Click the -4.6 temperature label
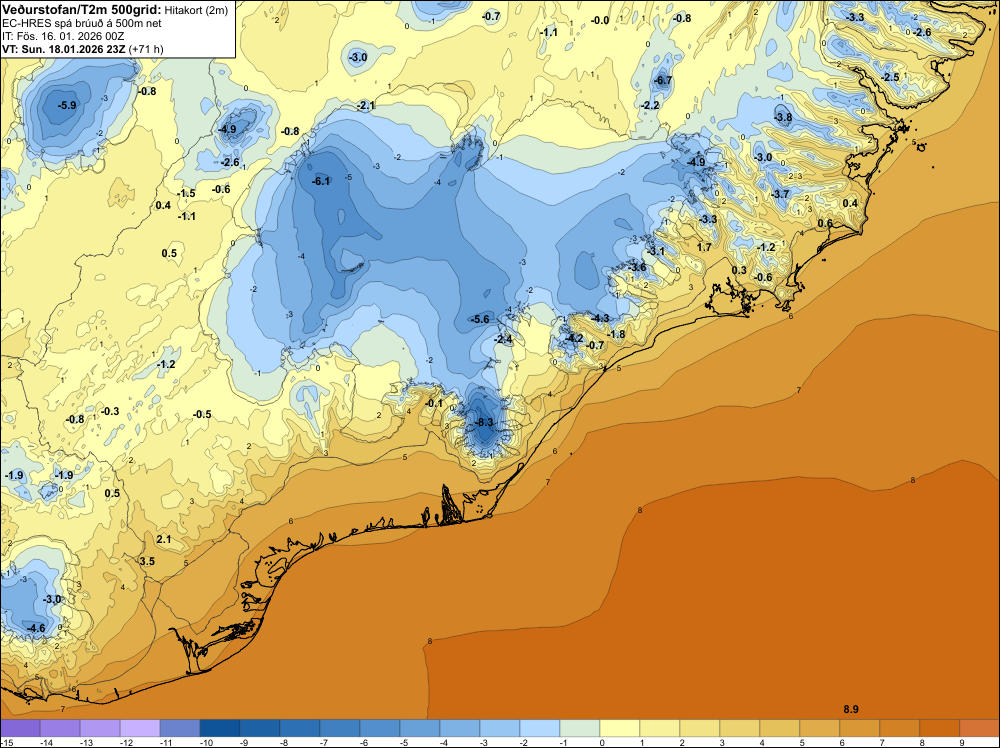Image resolution: width=1000 pixels, height=748 pixels. coord(36,628)
